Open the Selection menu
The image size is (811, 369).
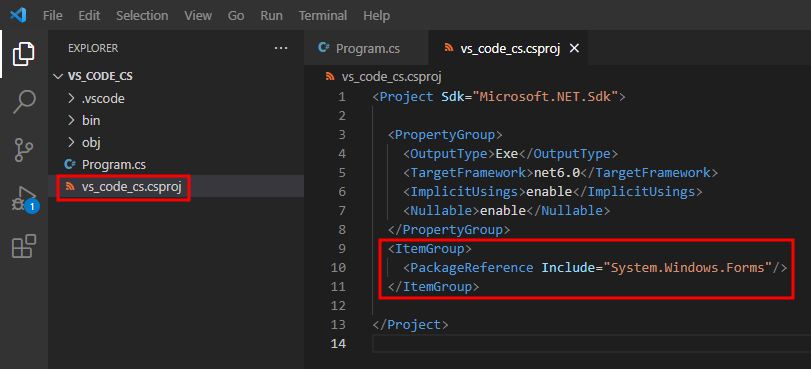click(142, 16)
